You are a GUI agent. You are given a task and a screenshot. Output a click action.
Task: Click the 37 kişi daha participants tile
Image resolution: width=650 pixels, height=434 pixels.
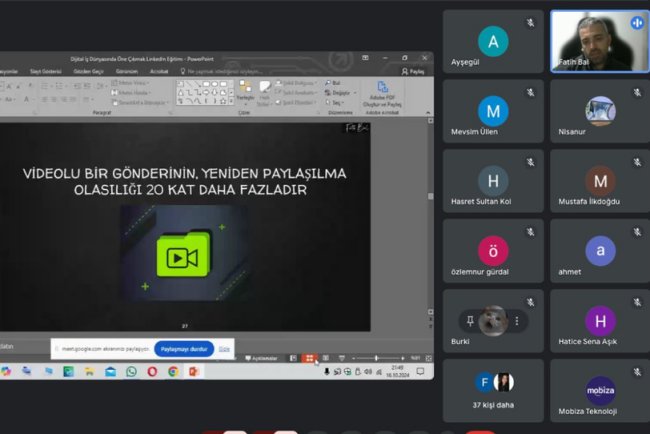click(492, 390)
